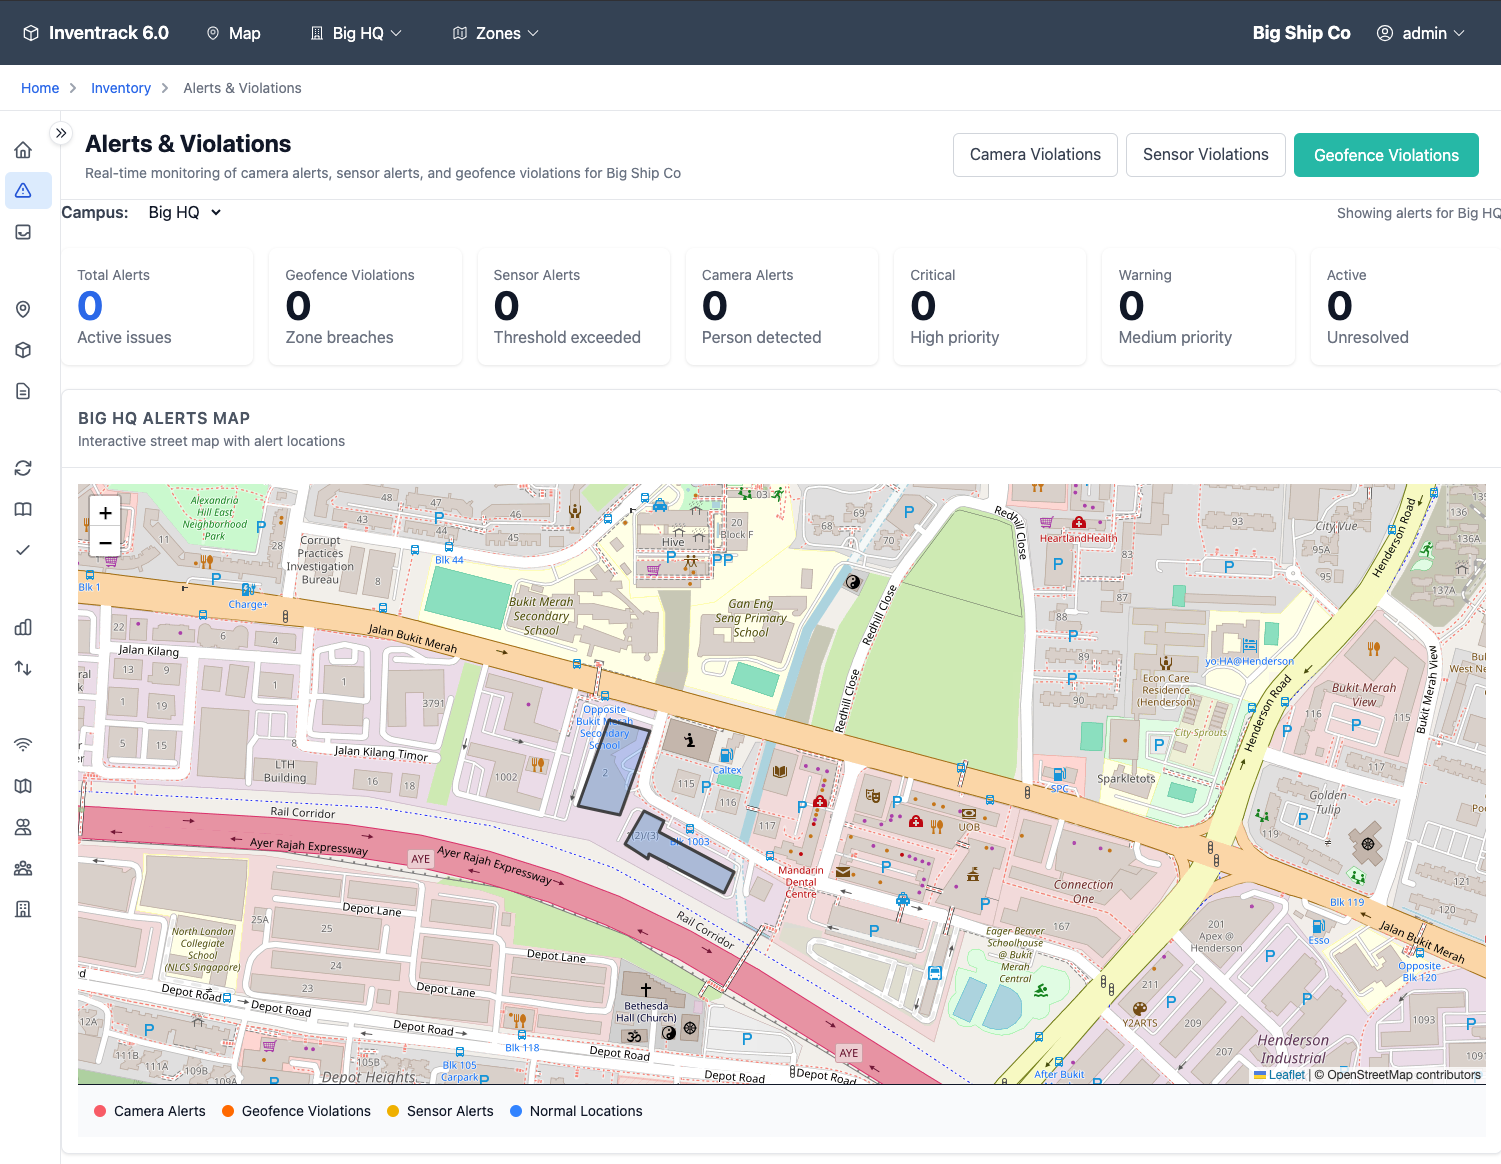Click the zoom in button on the map
This screenshot has width=1501, height=1164.
click(x=104, y=512)
